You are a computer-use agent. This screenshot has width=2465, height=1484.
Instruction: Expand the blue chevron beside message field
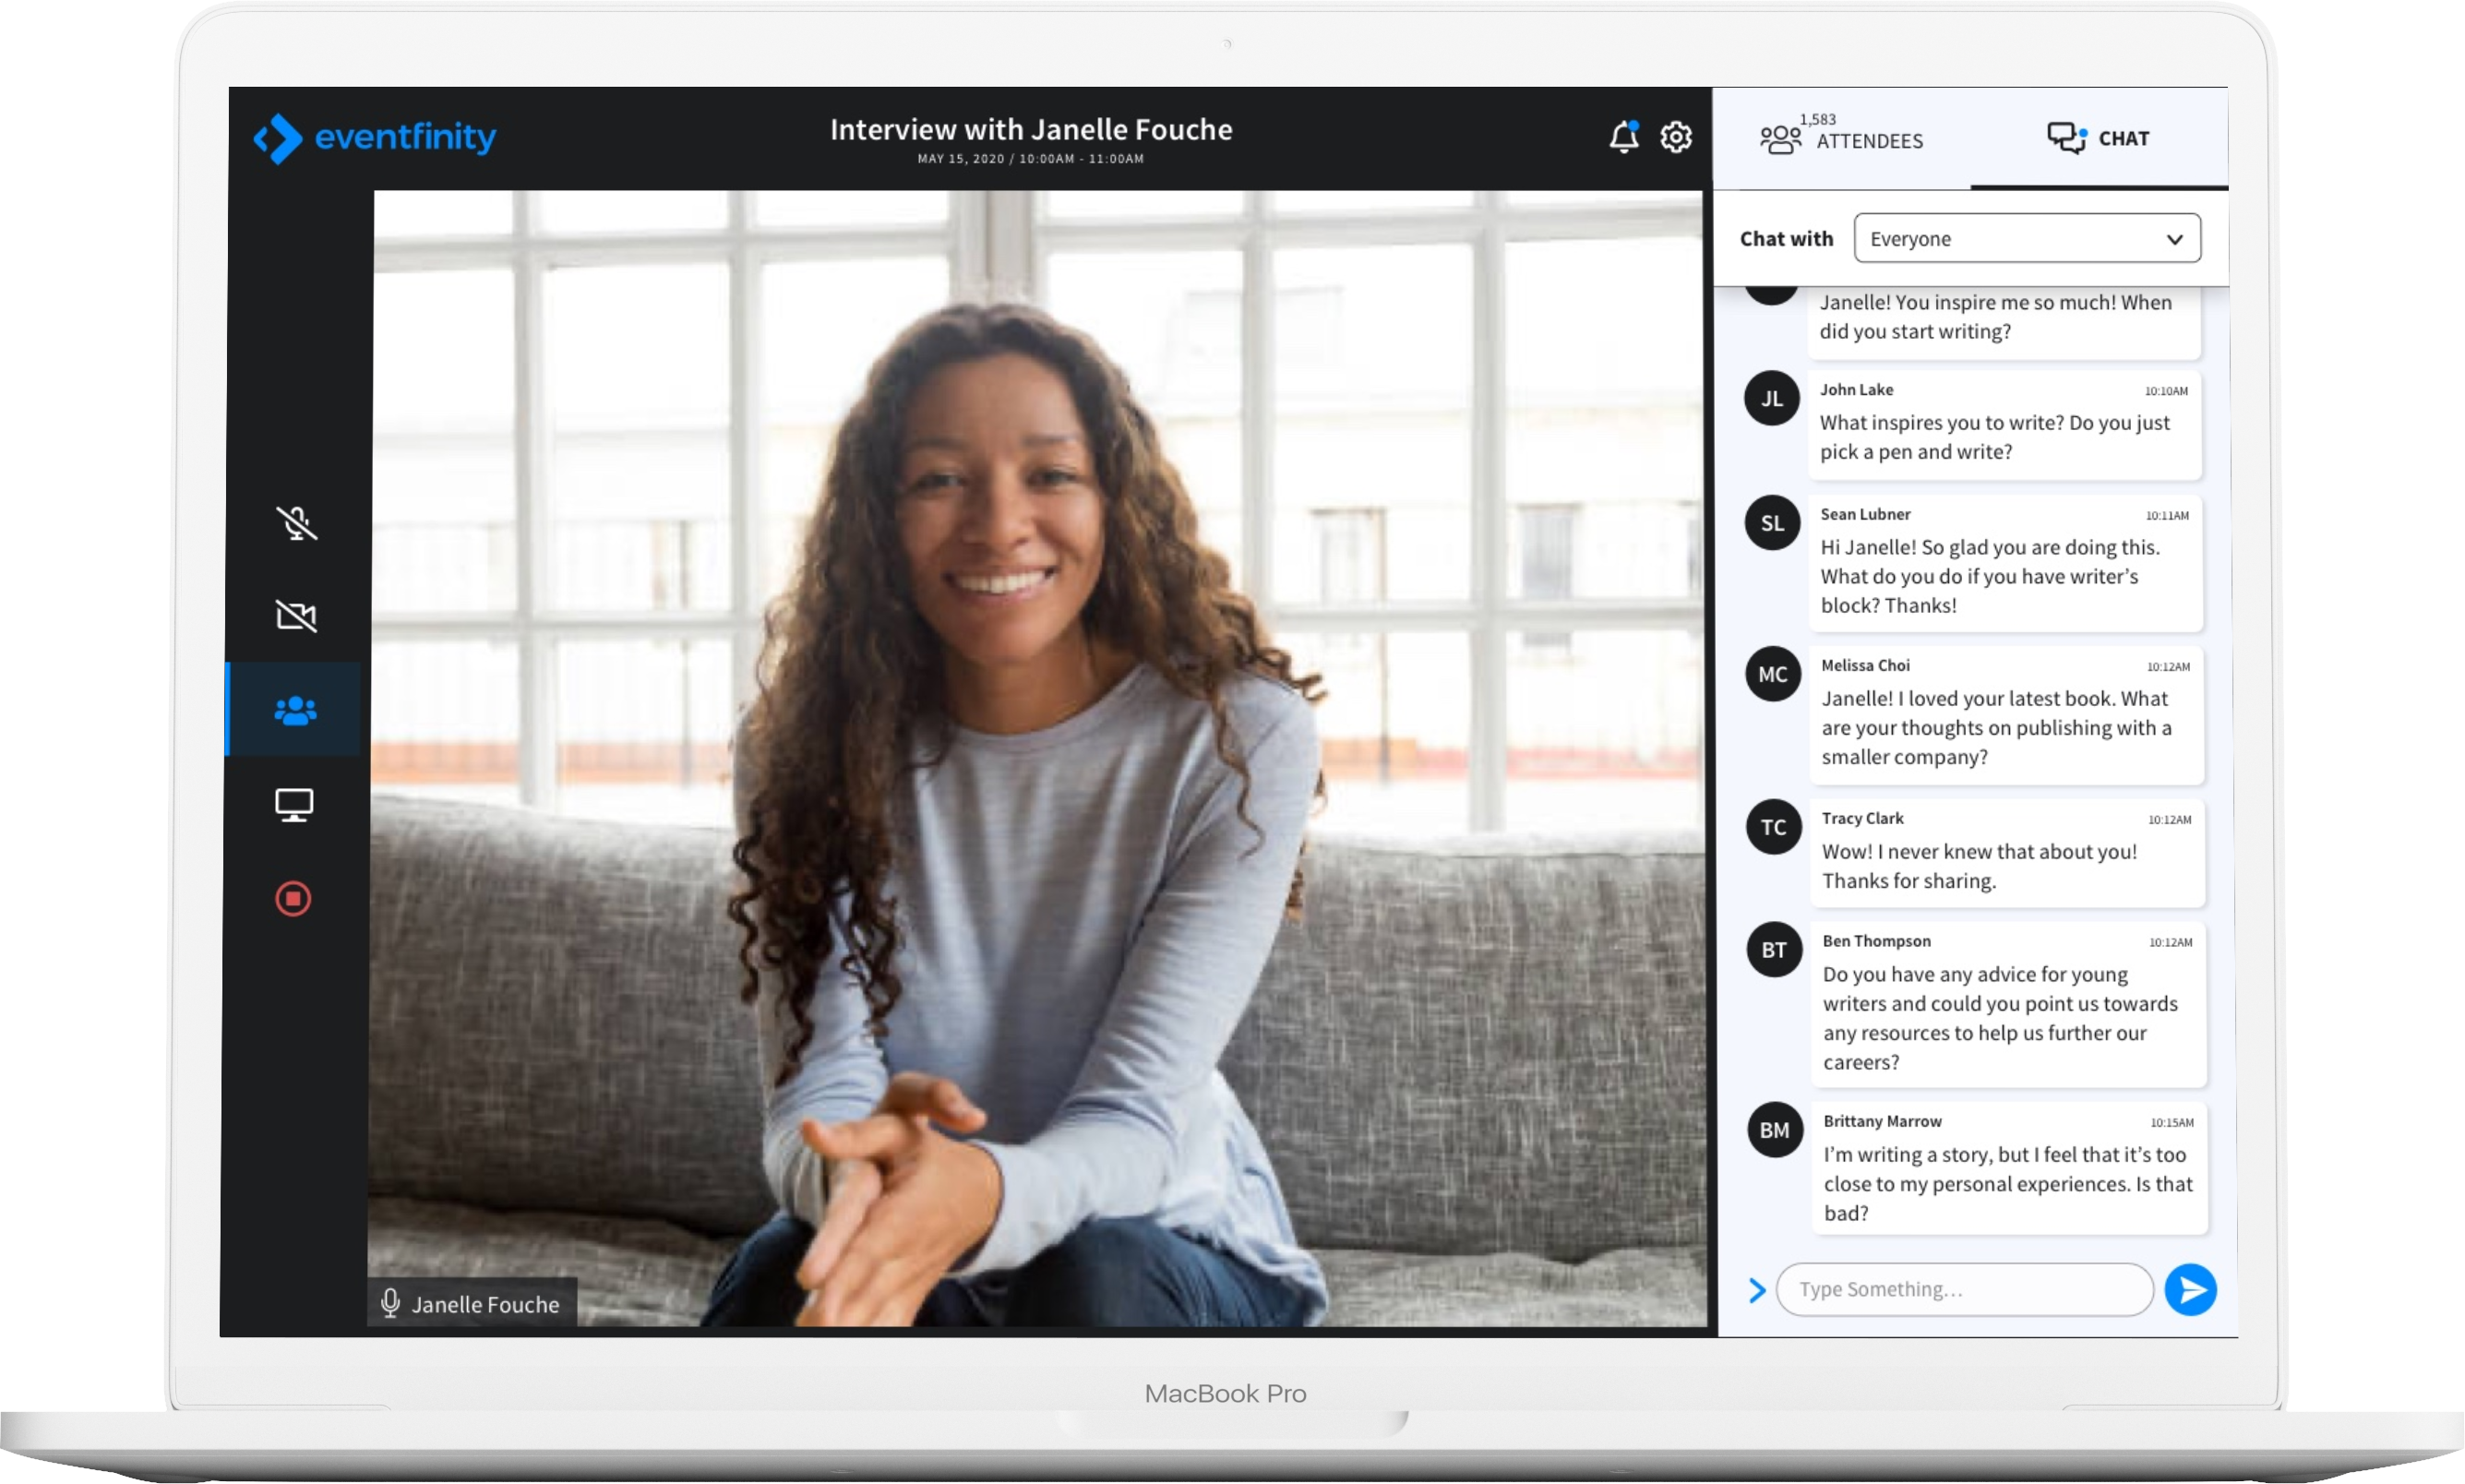point(1757,1290)
